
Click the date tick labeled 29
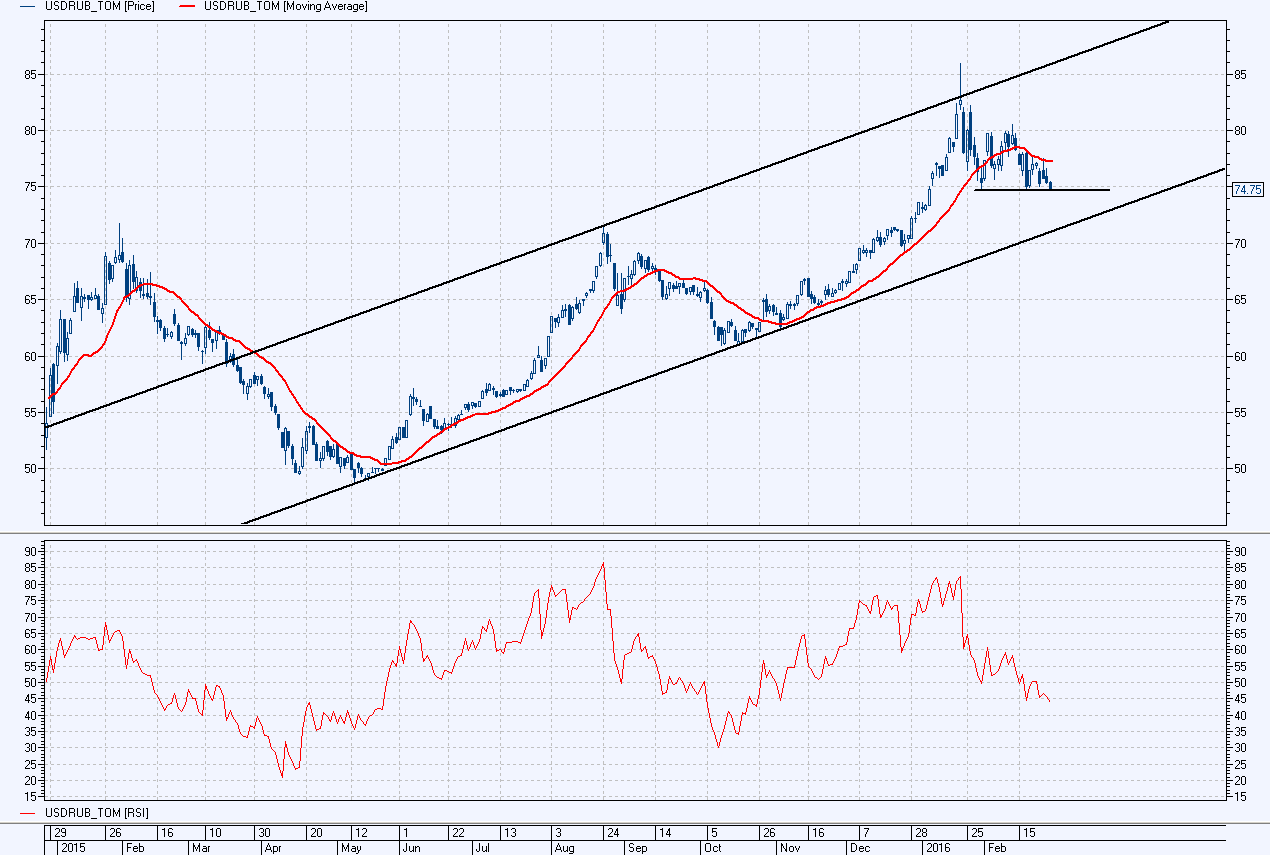(x=61, y=832)
